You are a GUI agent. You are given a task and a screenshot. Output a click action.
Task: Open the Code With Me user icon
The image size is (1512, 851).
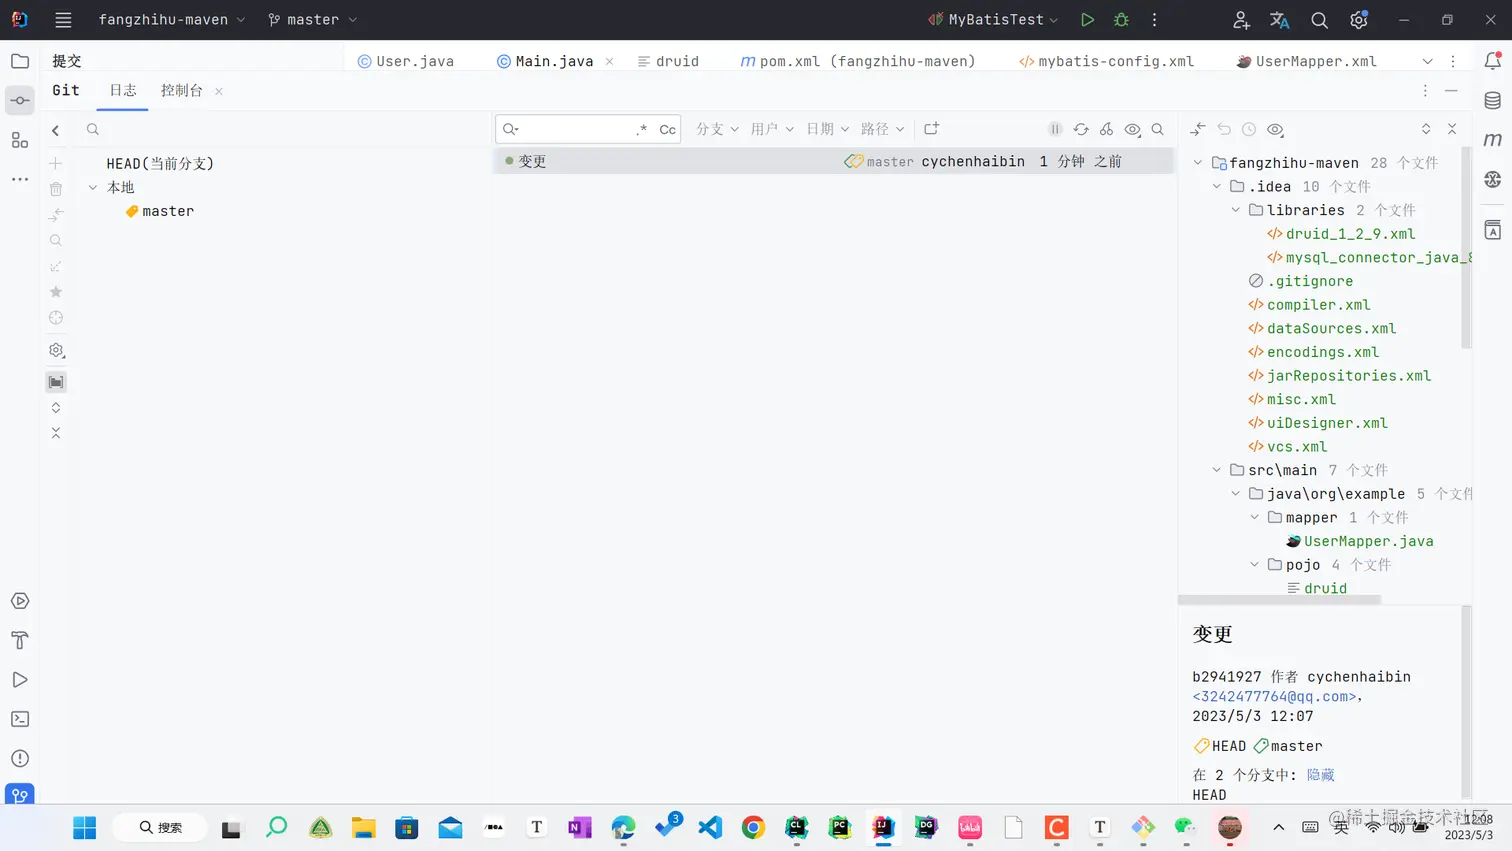[1241, 19]
